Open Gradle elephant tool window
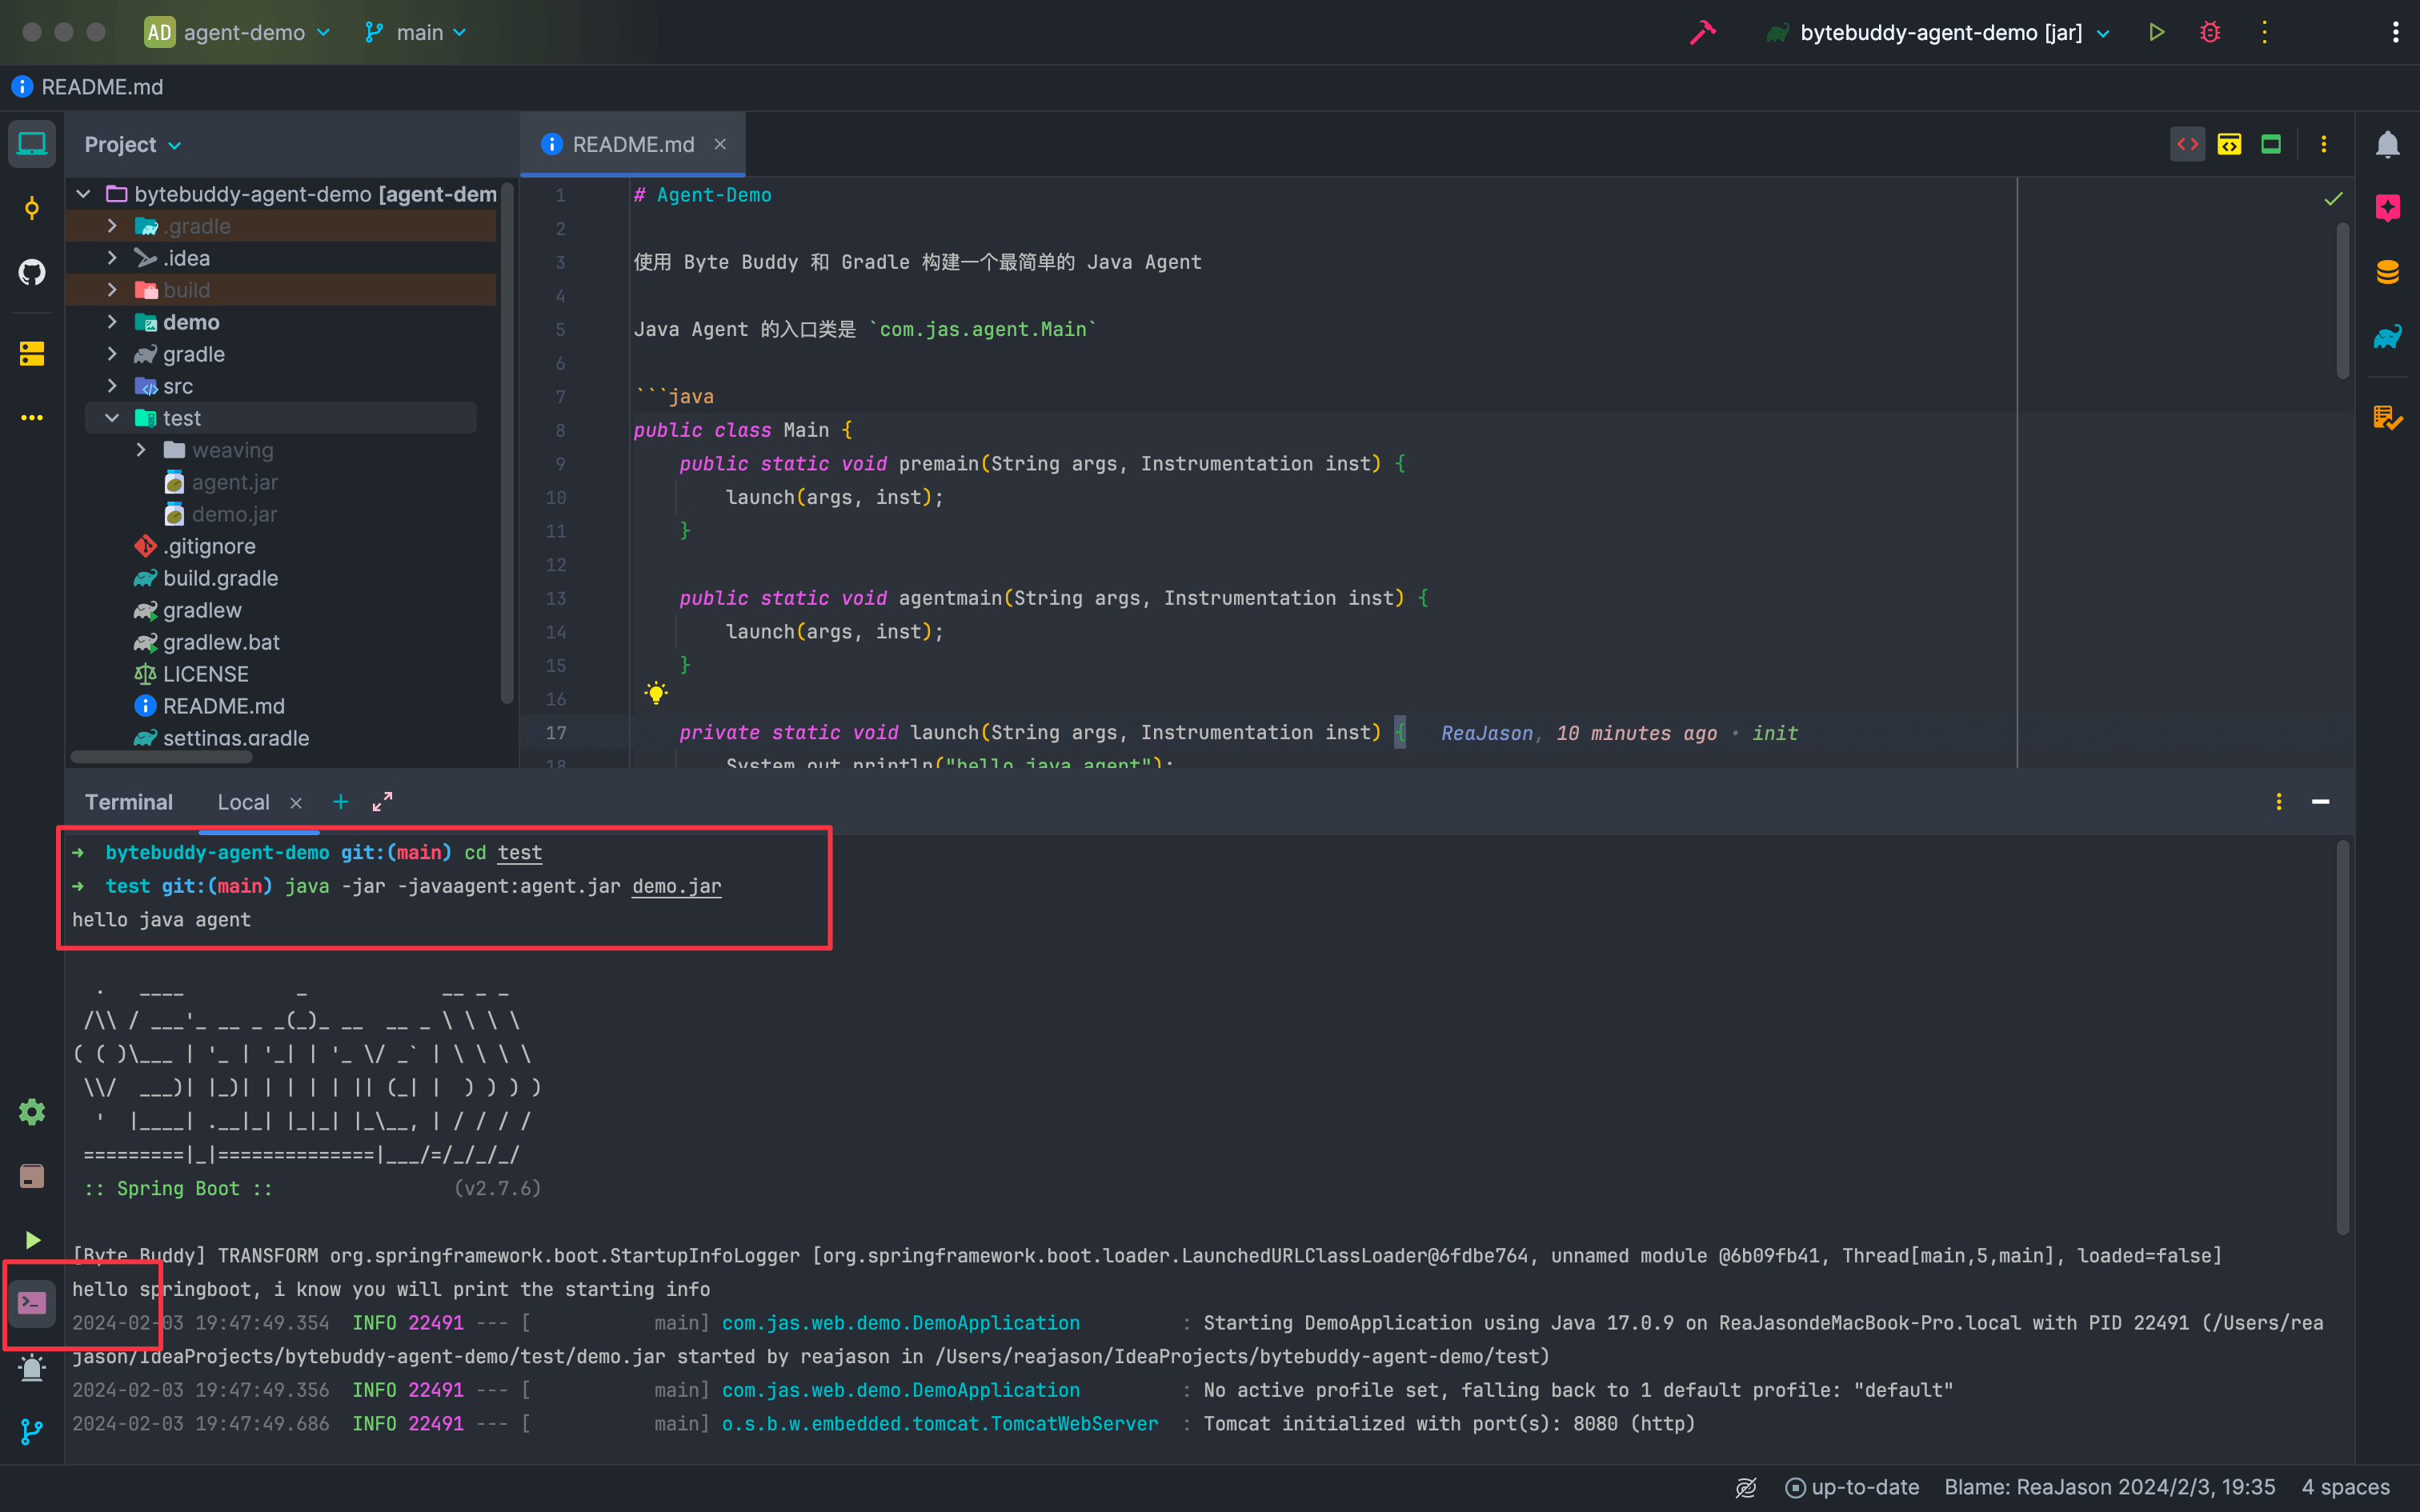The width and height of the screenshot is (2420, 1512). (2387, 337)
